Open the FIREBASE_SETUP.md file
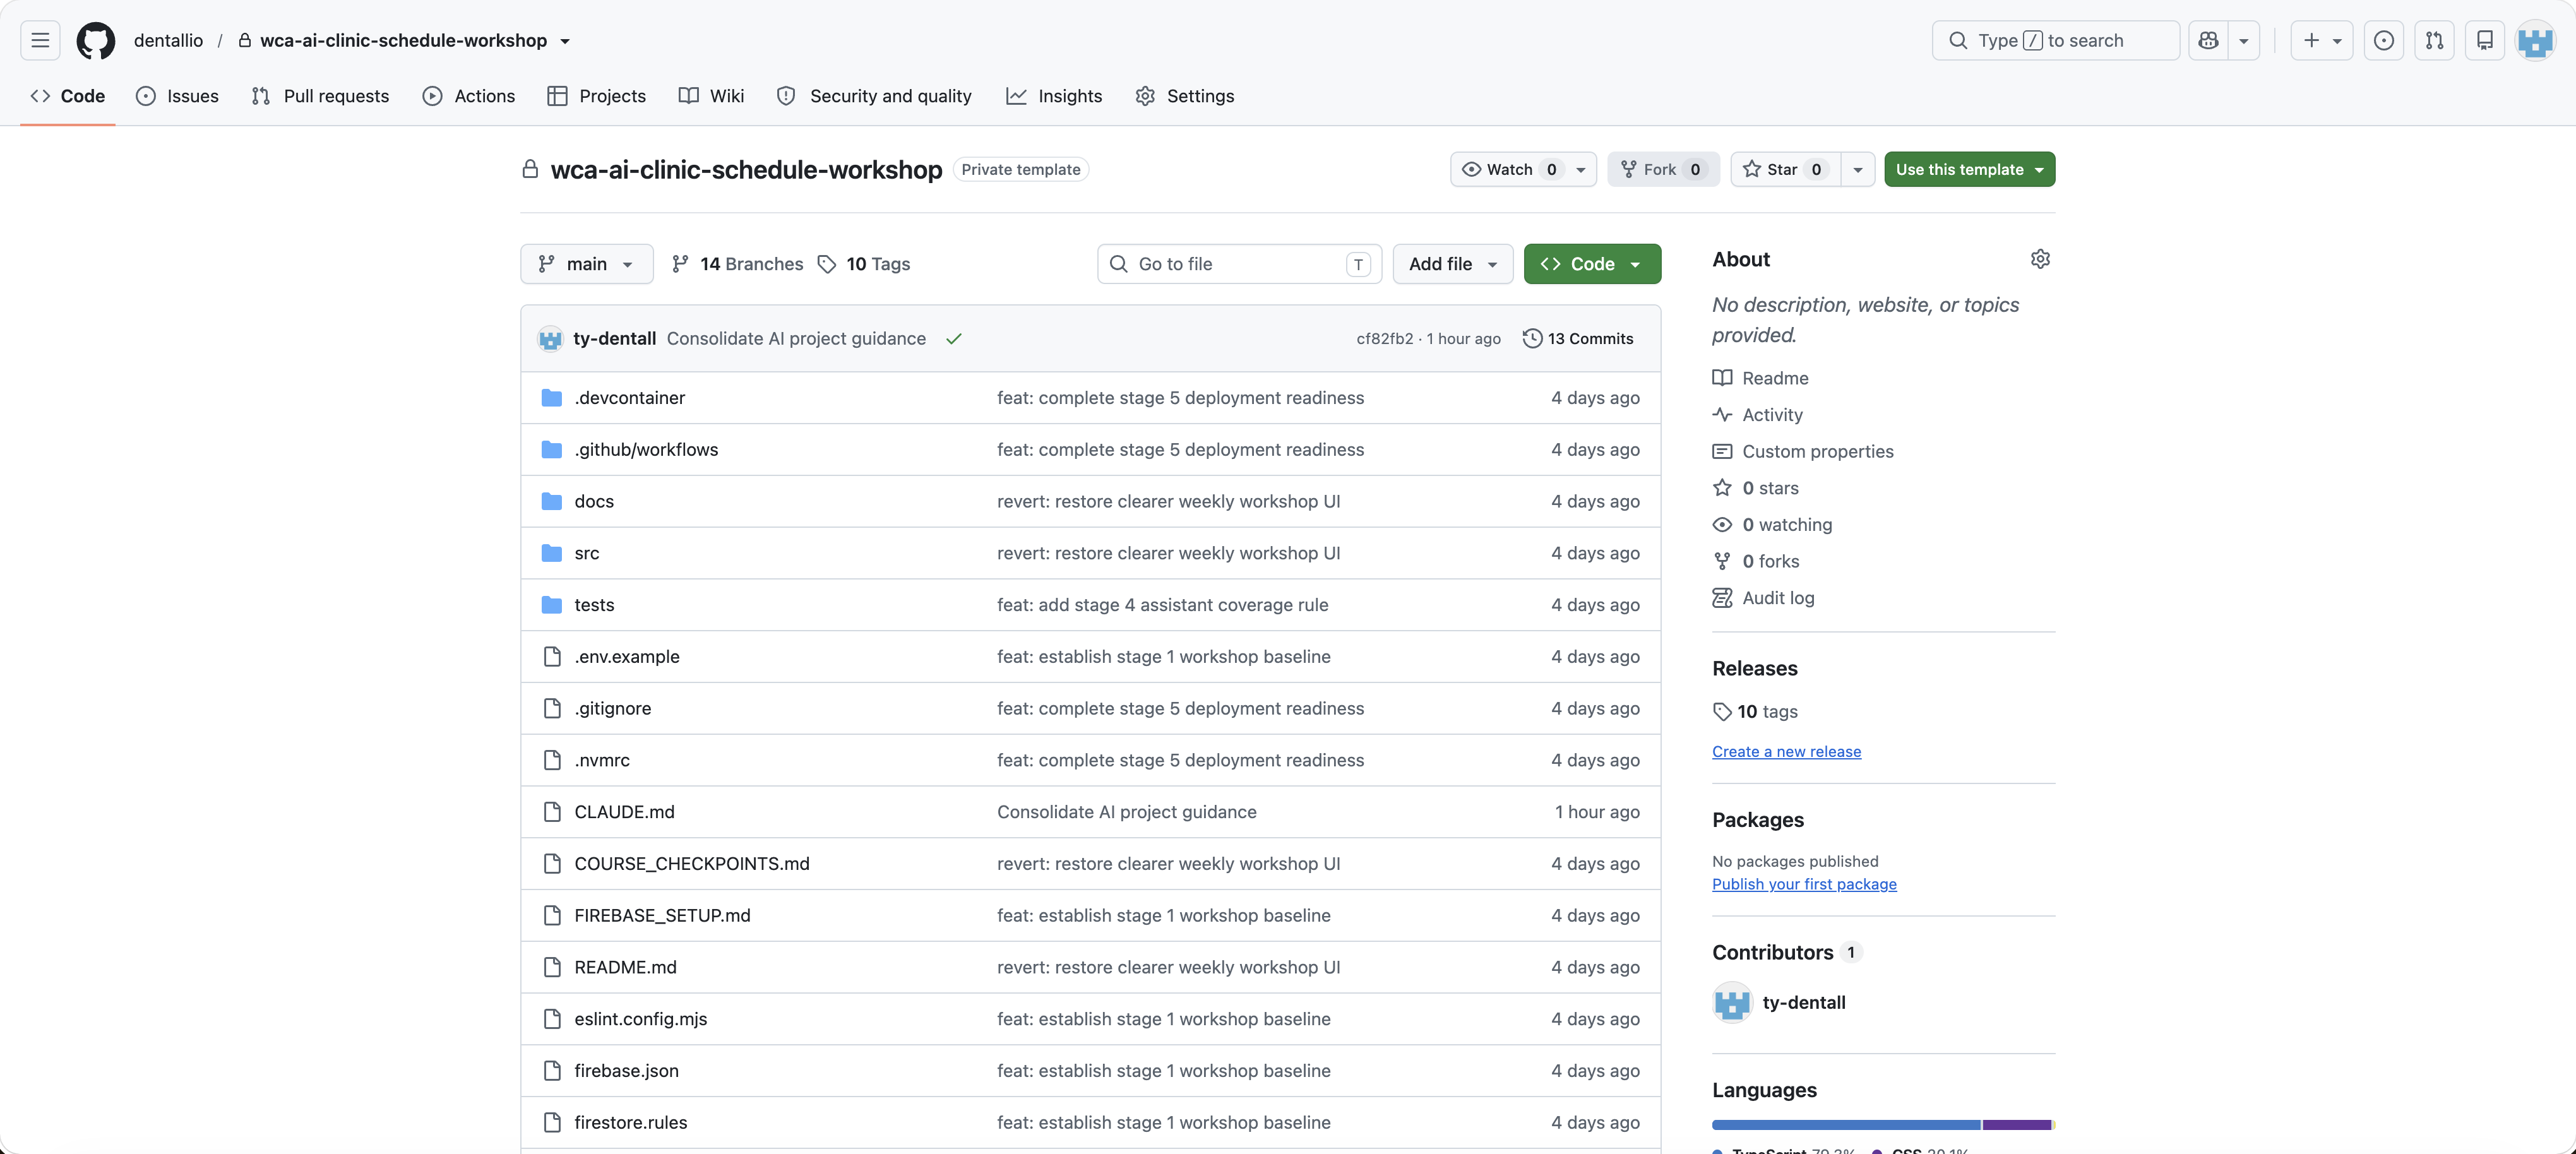Viewport: 2576px width, 1154px height. (662, 916)
